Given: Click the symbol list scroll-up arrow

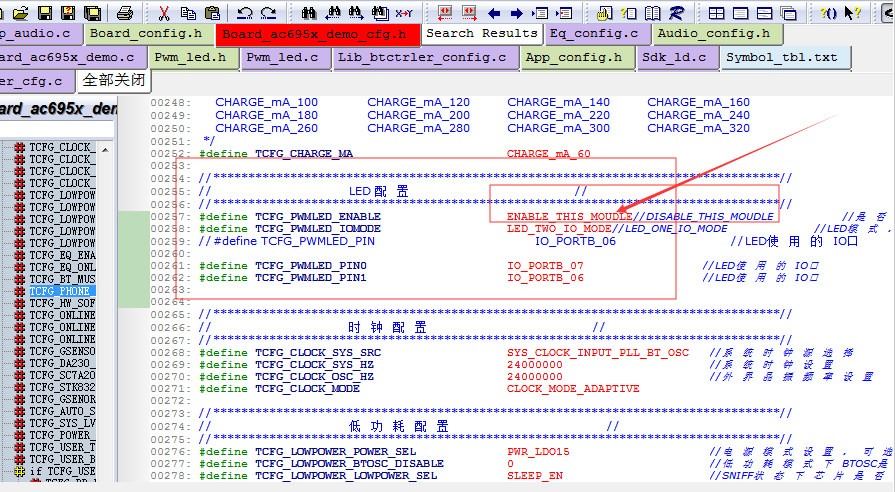Looking at the screenshot, I should 106,150.
